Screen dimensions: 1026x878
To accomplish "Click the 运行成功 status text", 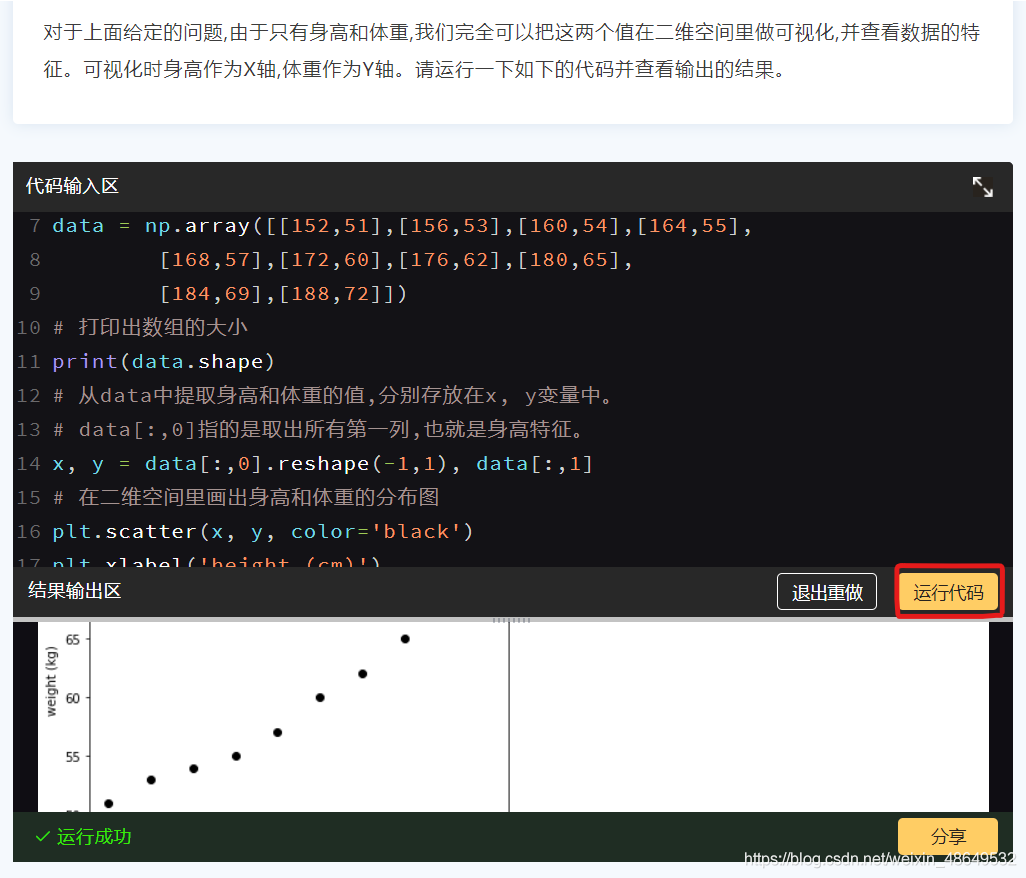I will pos(94,836).
